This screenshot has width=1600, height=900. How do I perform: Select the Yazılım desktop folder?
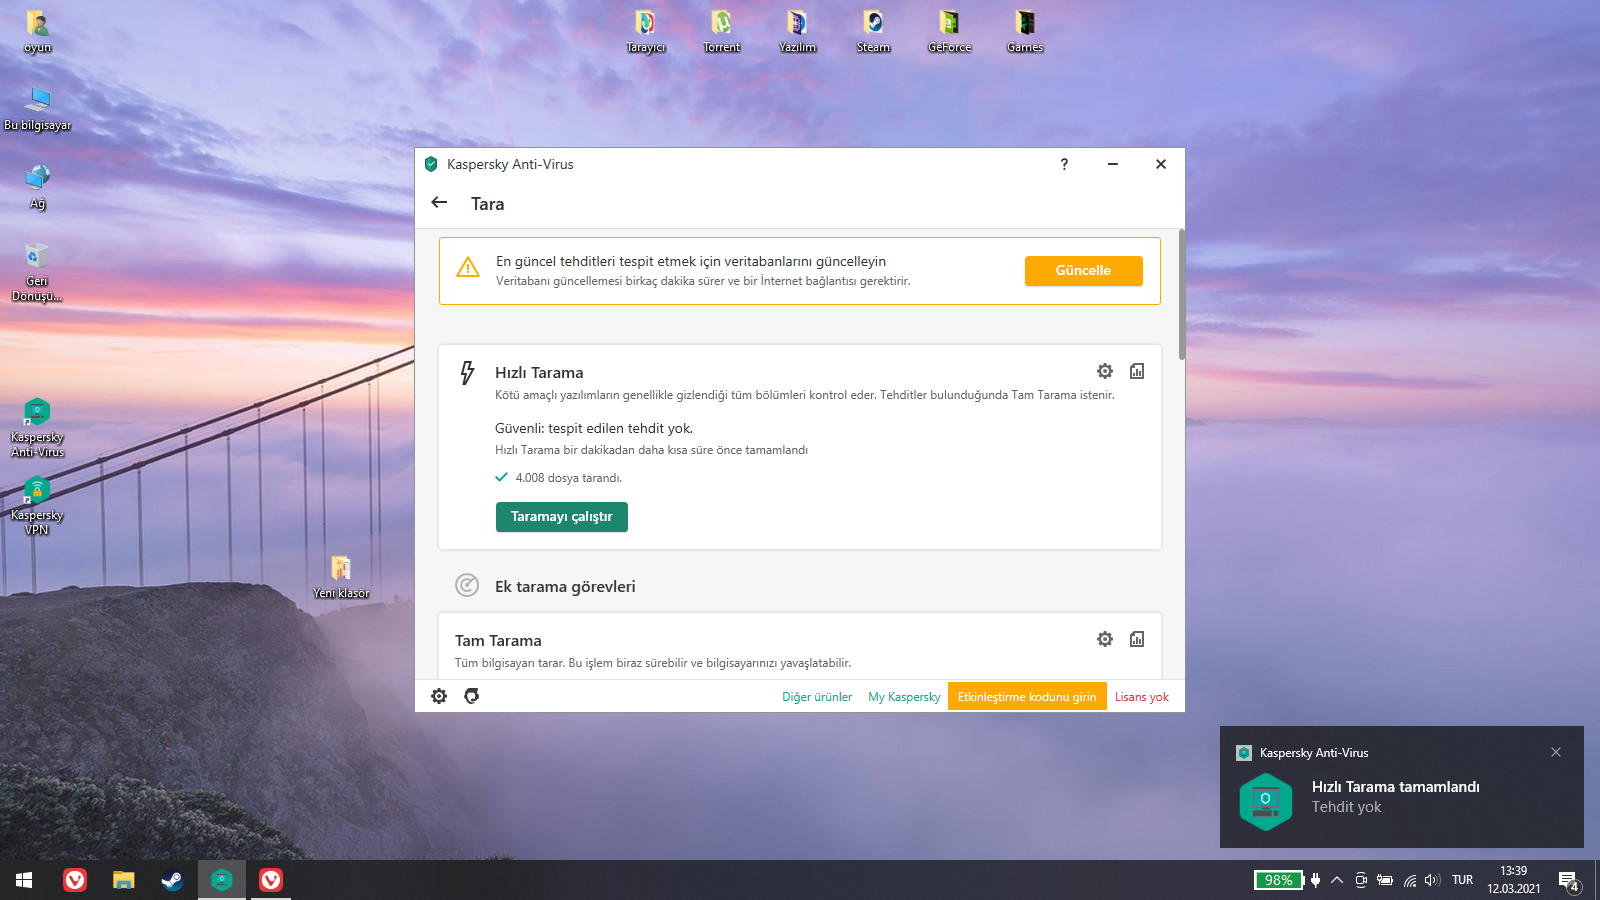point(798,32)
